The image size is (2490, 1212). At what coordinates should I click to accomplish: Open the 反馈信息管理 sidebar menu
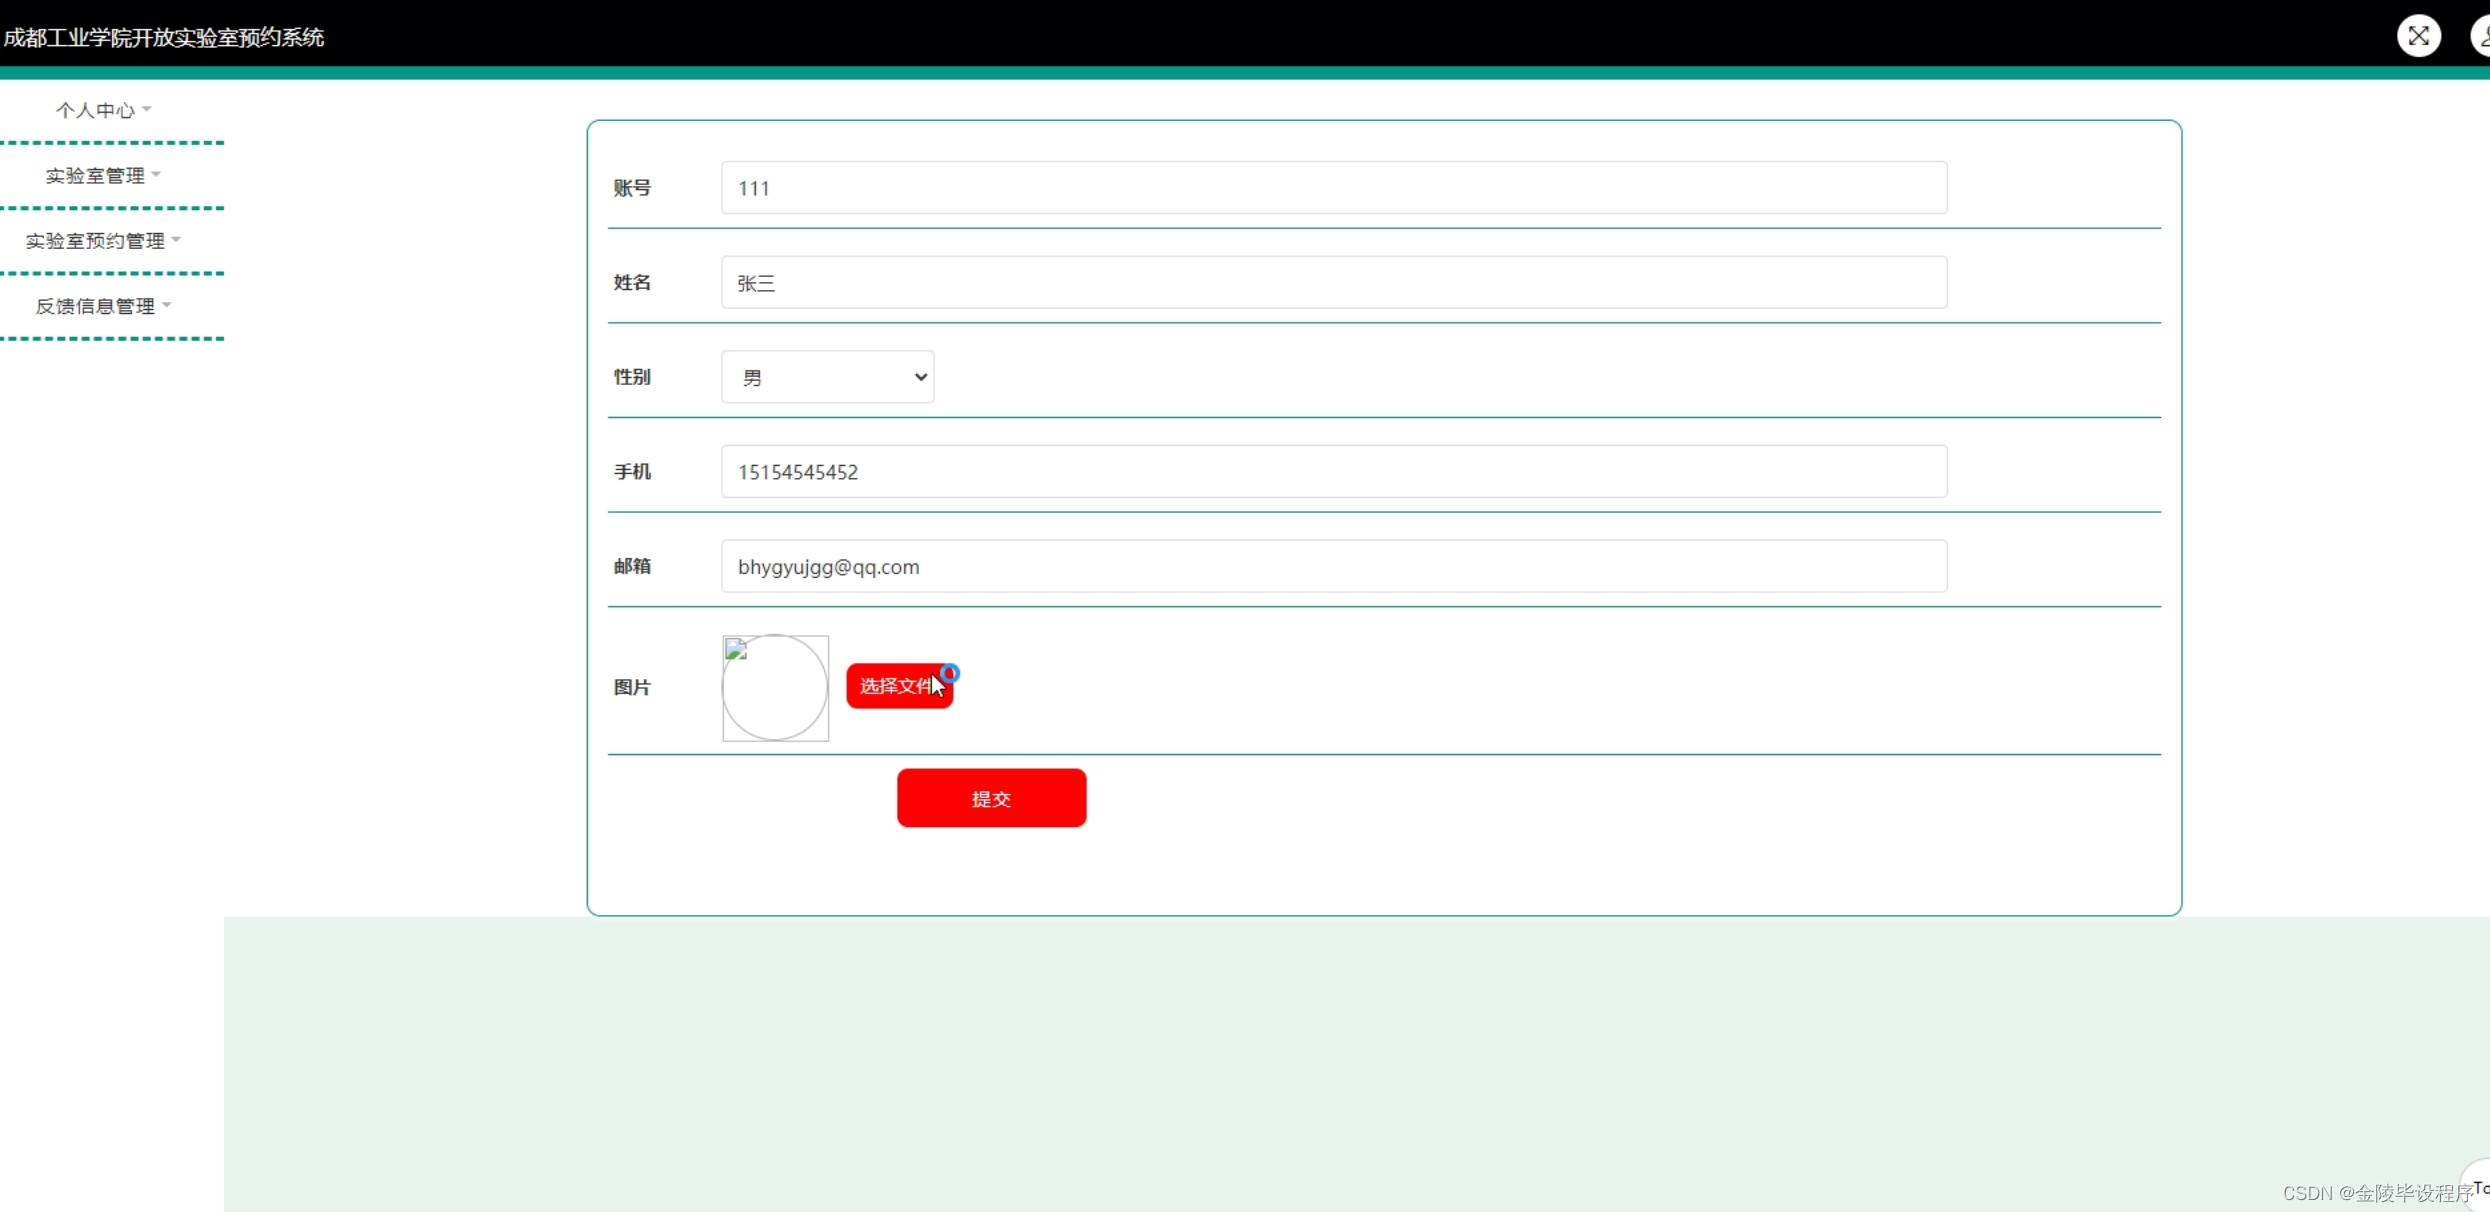[x=96, y=305]
